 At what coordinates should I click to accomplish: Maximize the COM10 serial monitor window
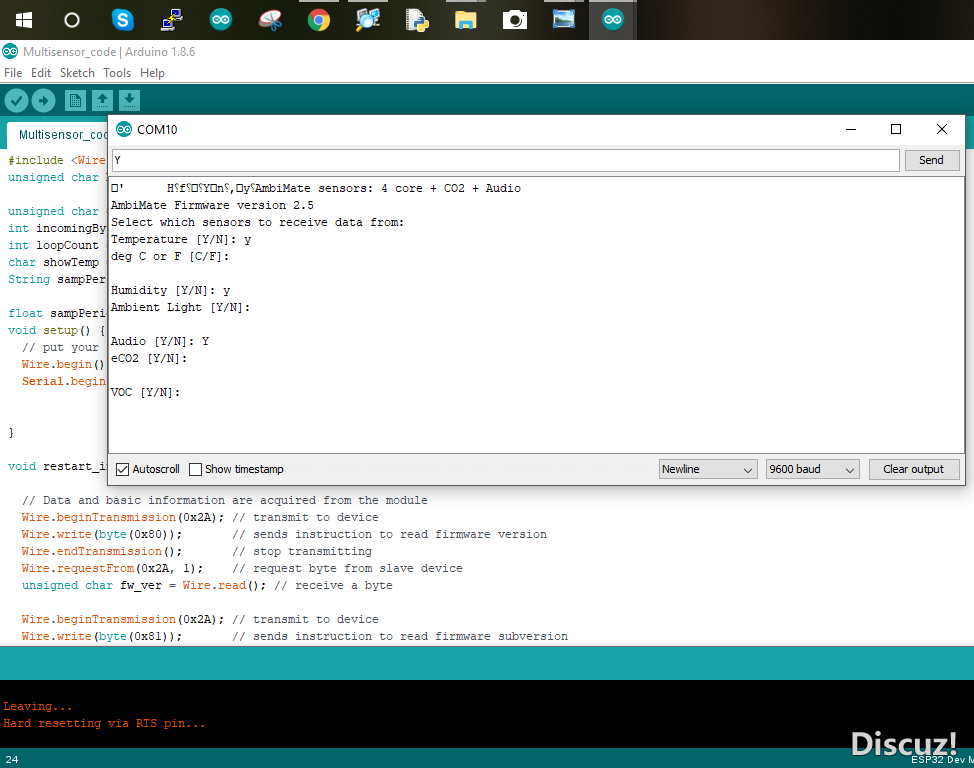click(896, 129)
